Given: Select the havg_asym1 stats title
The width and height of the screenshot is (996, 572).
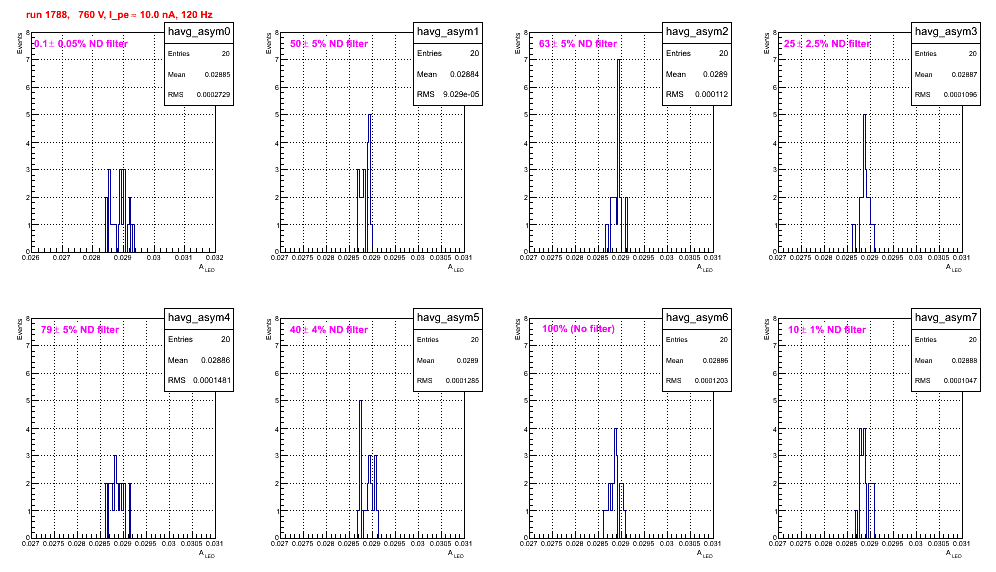Looking at the screenshot, I should [448, 32].
